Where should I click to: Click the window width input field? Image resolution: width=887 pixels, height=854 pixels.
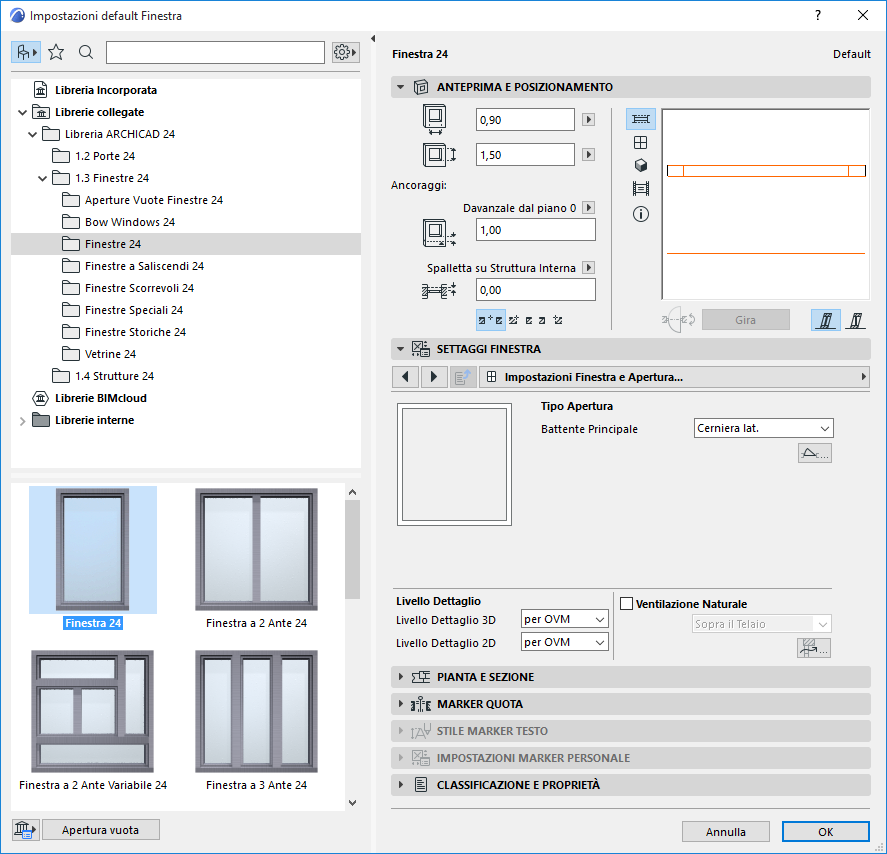tap(525, 120)
